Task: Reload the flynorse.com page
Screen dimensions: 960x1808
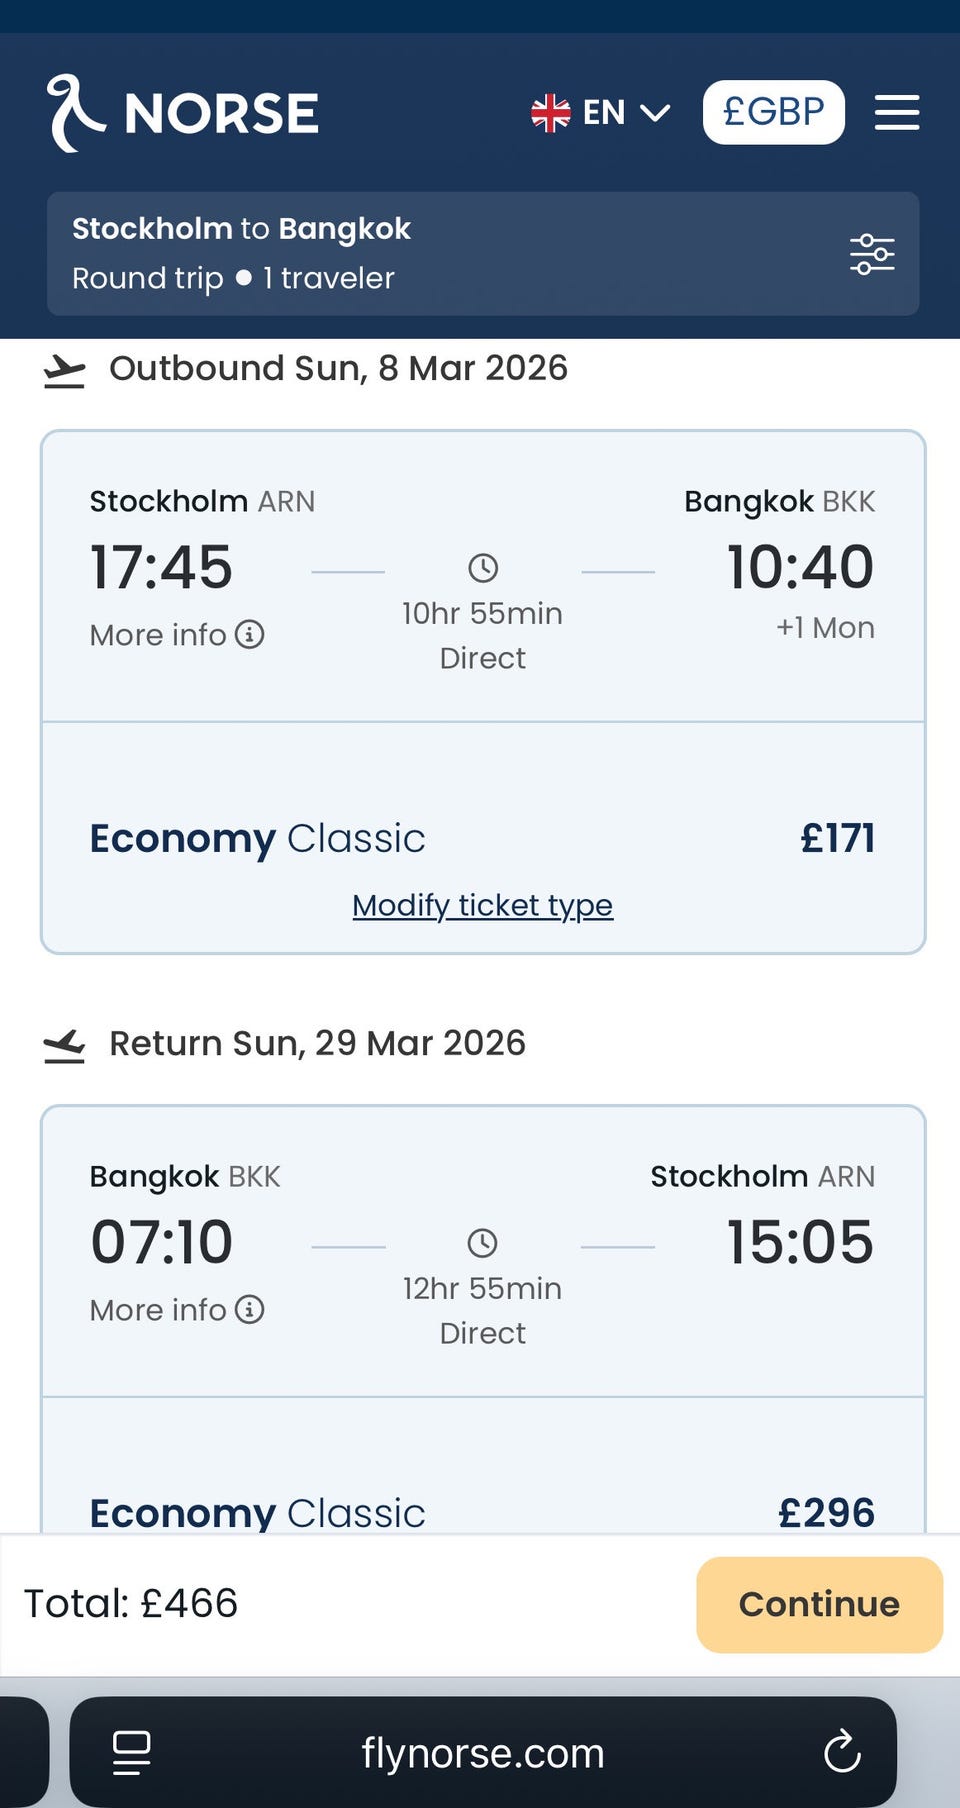Action: [842, 1752]
